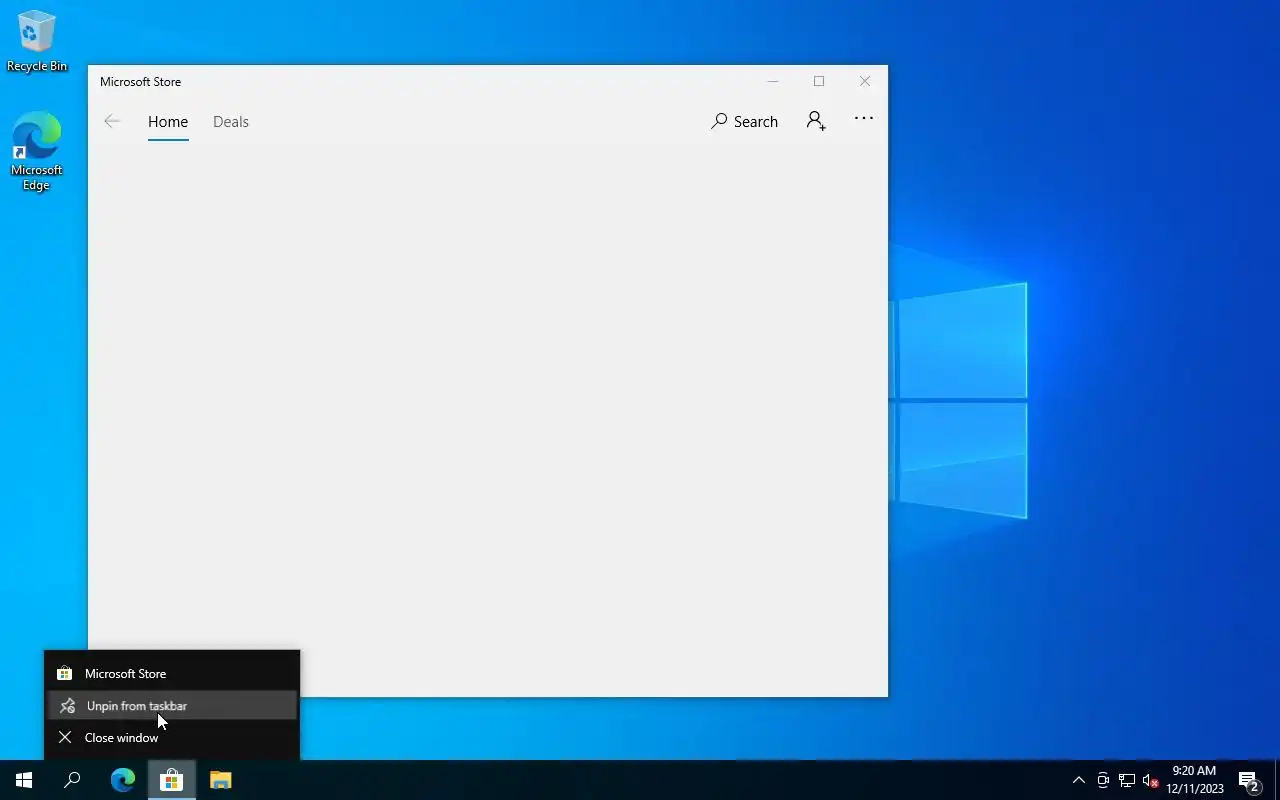Choose Unpin from taskbar
Viewport: 1280px width, 800px height.
pyautogui.click(x=172, y=706)
